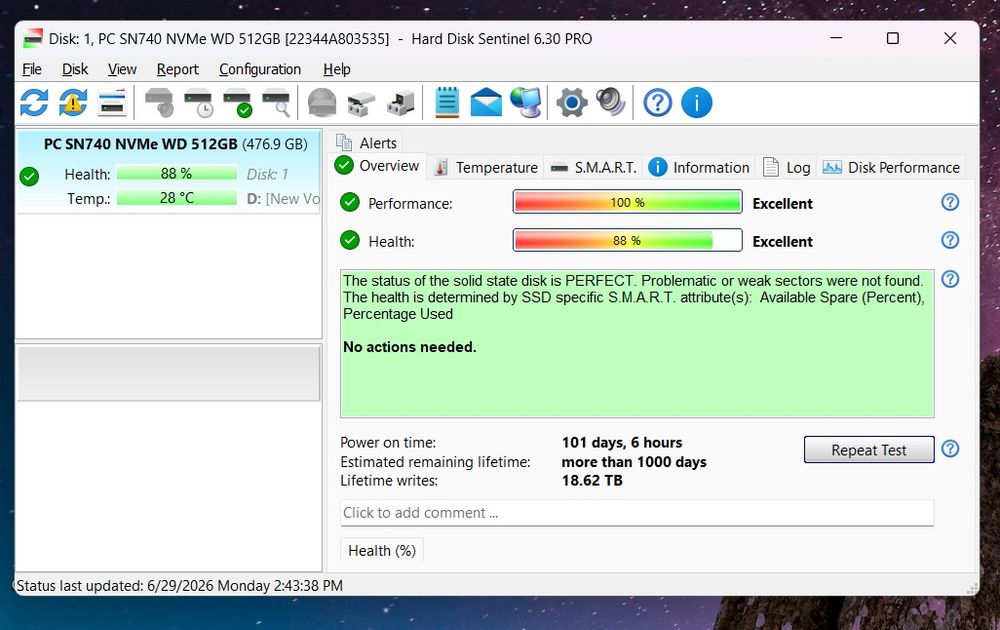Open settings via the gear toolbar icon
This screenshot has width=1000, height=630.
point(571,103)
